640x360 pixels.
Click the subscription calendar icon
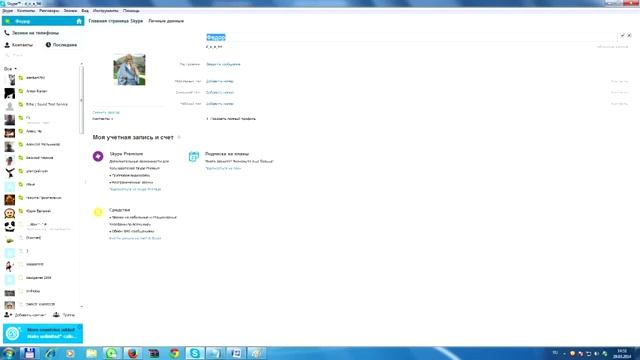click(193, 156)
